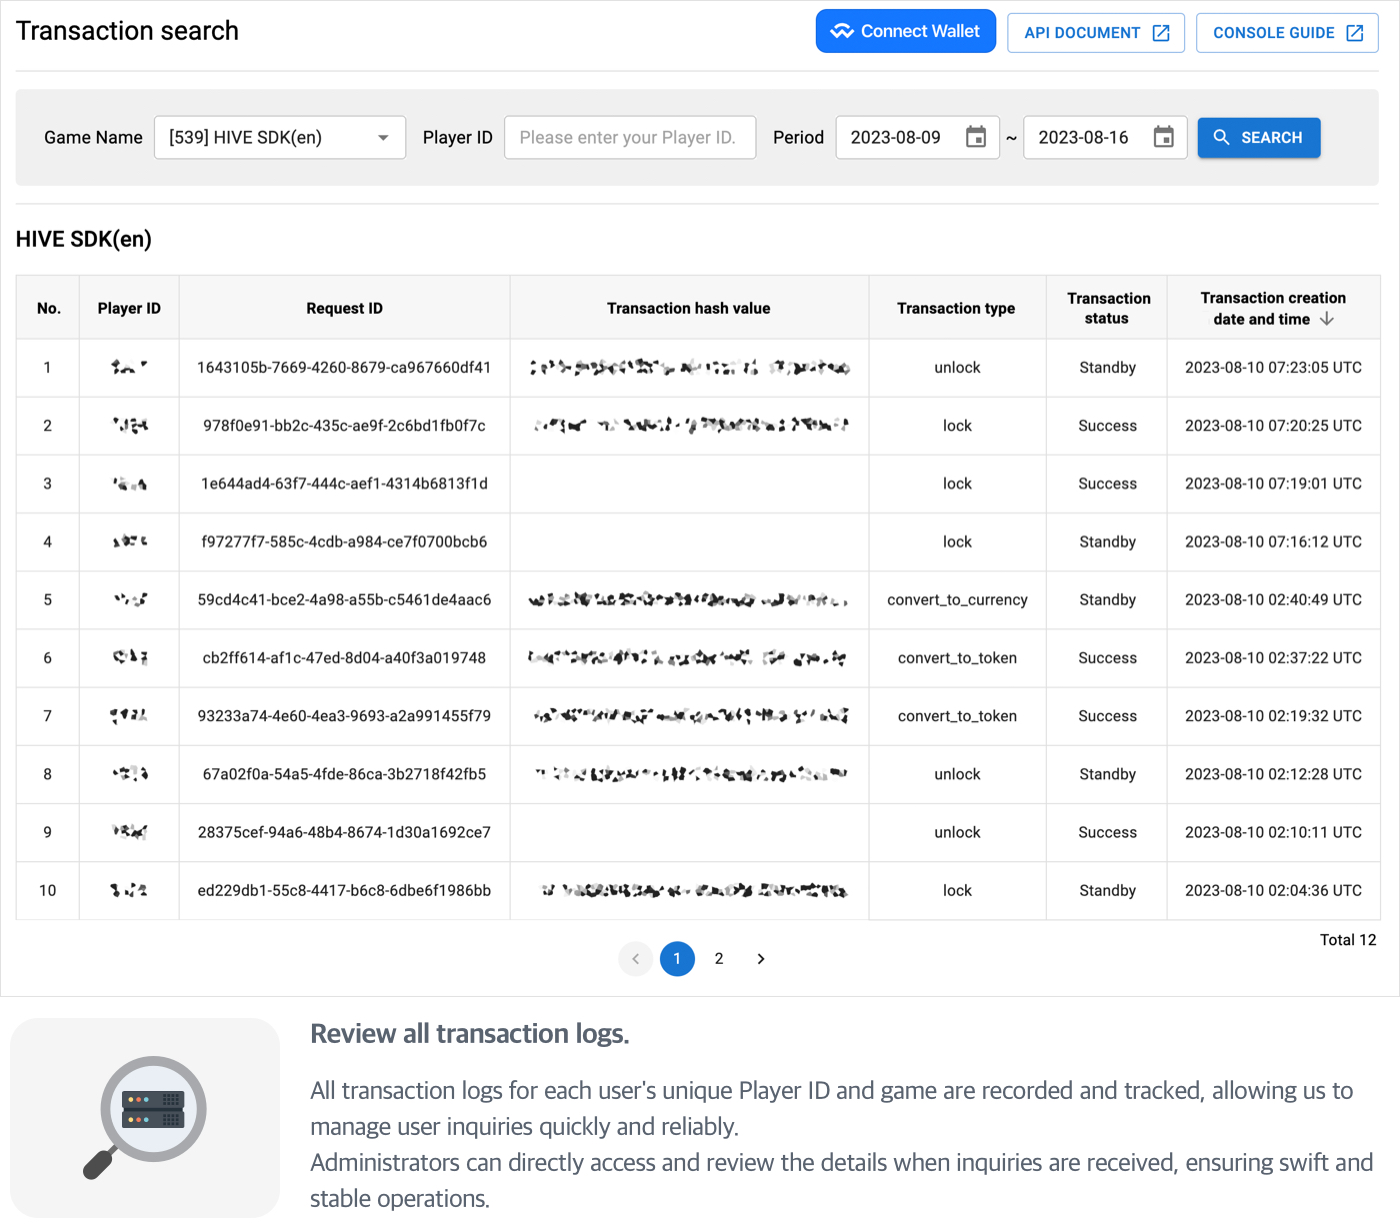
Task: Select request ID 67a02f0a-54a5-4fde-86ca-3b2718f42fb5
Action: tap(344, 773)
